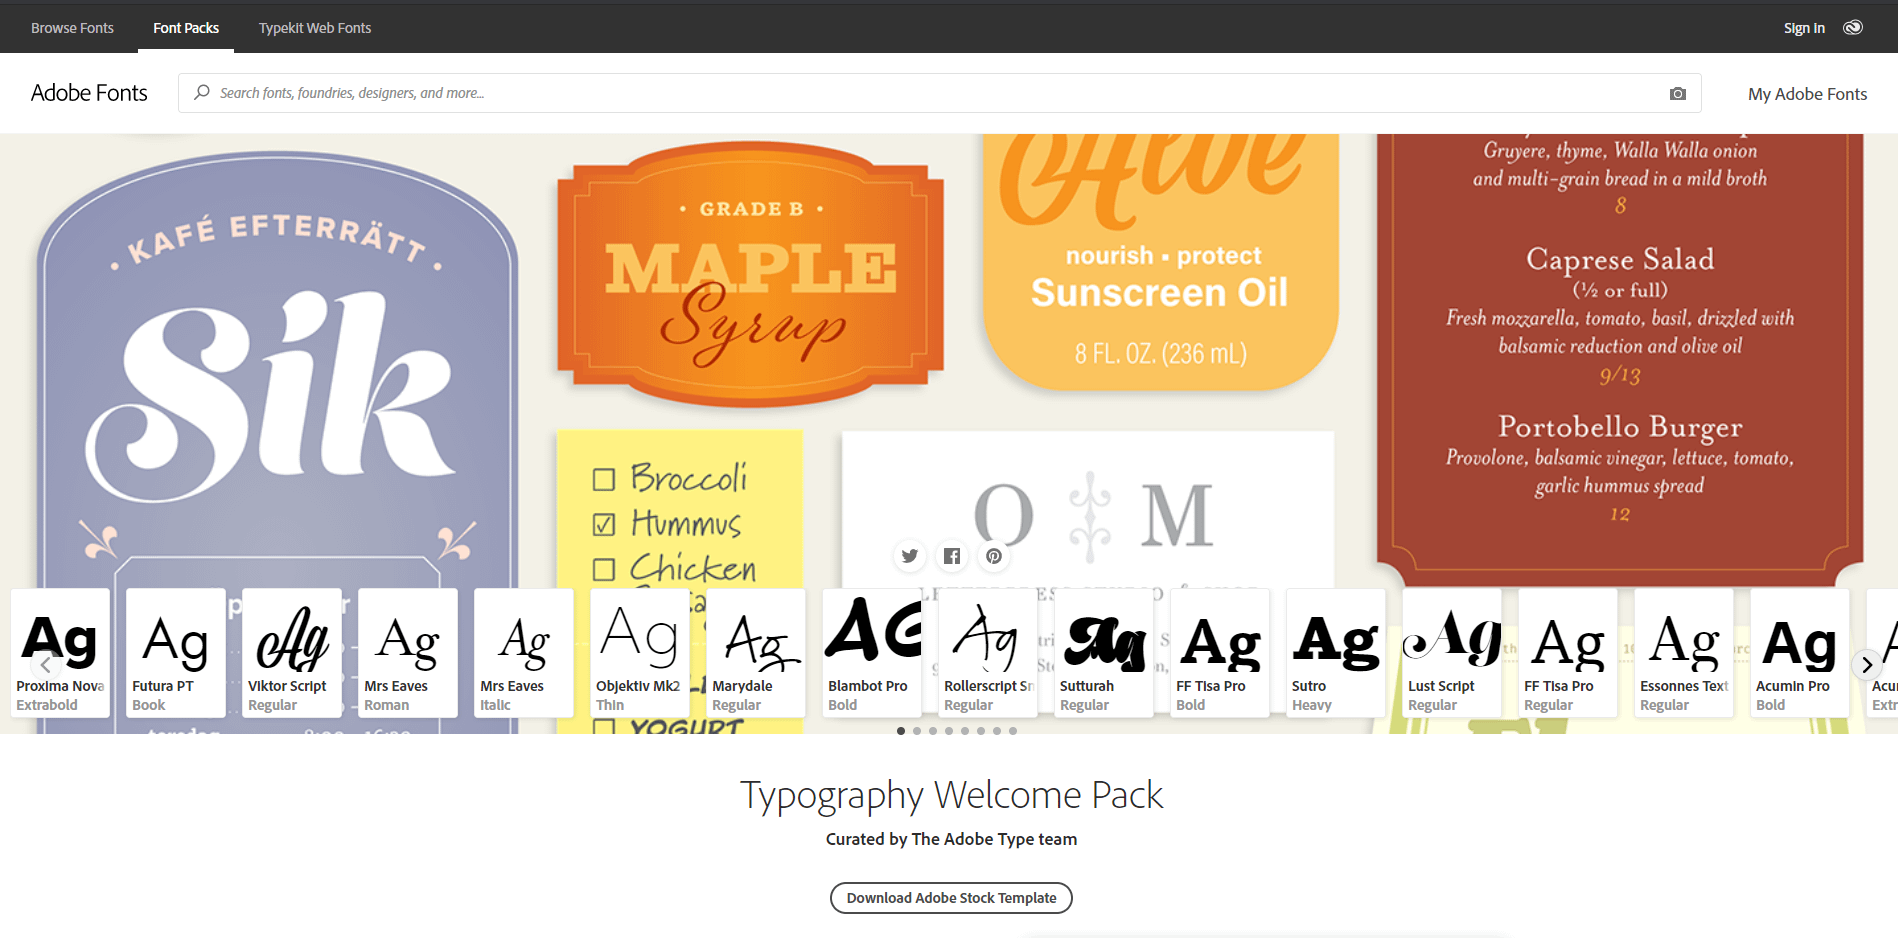Select Marydale Regular card

click(x=756, y=653)
